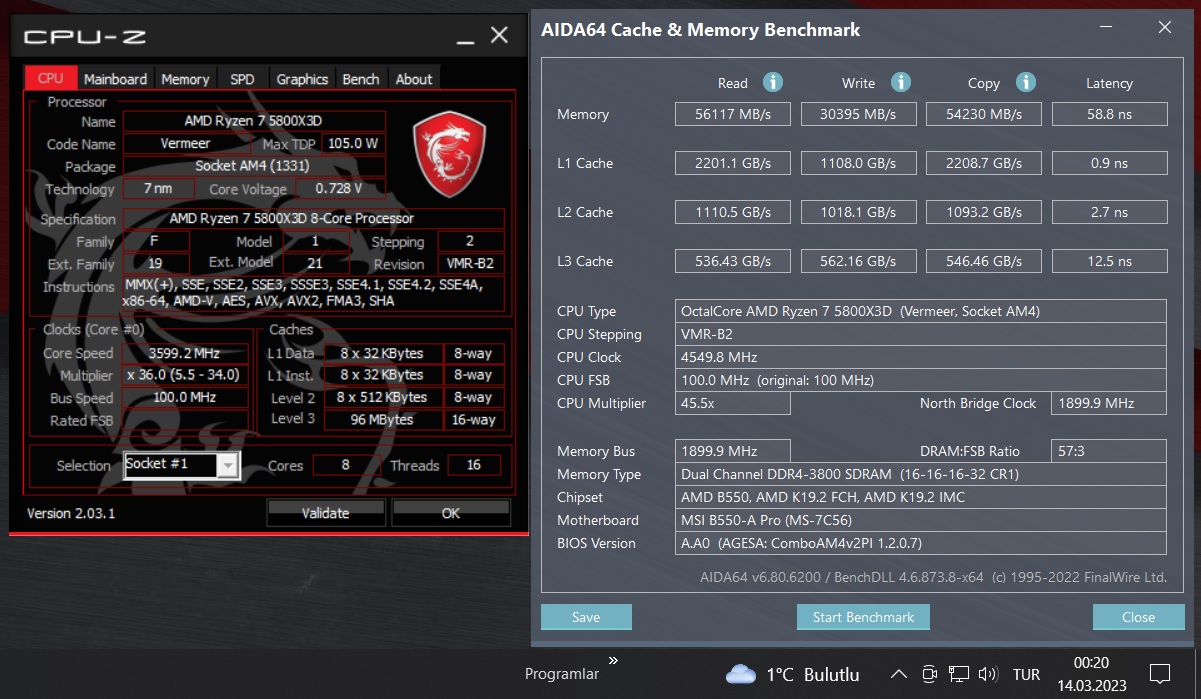The height and width of the screenshot is (699, 1201).
Task: Click the Save button in AIDA64
Action: point(586,617)
